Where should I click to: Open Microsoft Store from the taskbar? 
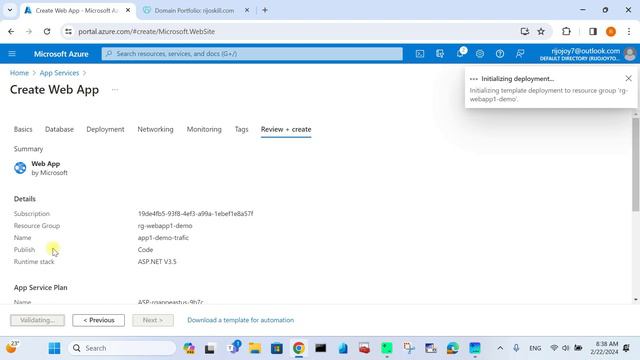(x=277, y=348)
